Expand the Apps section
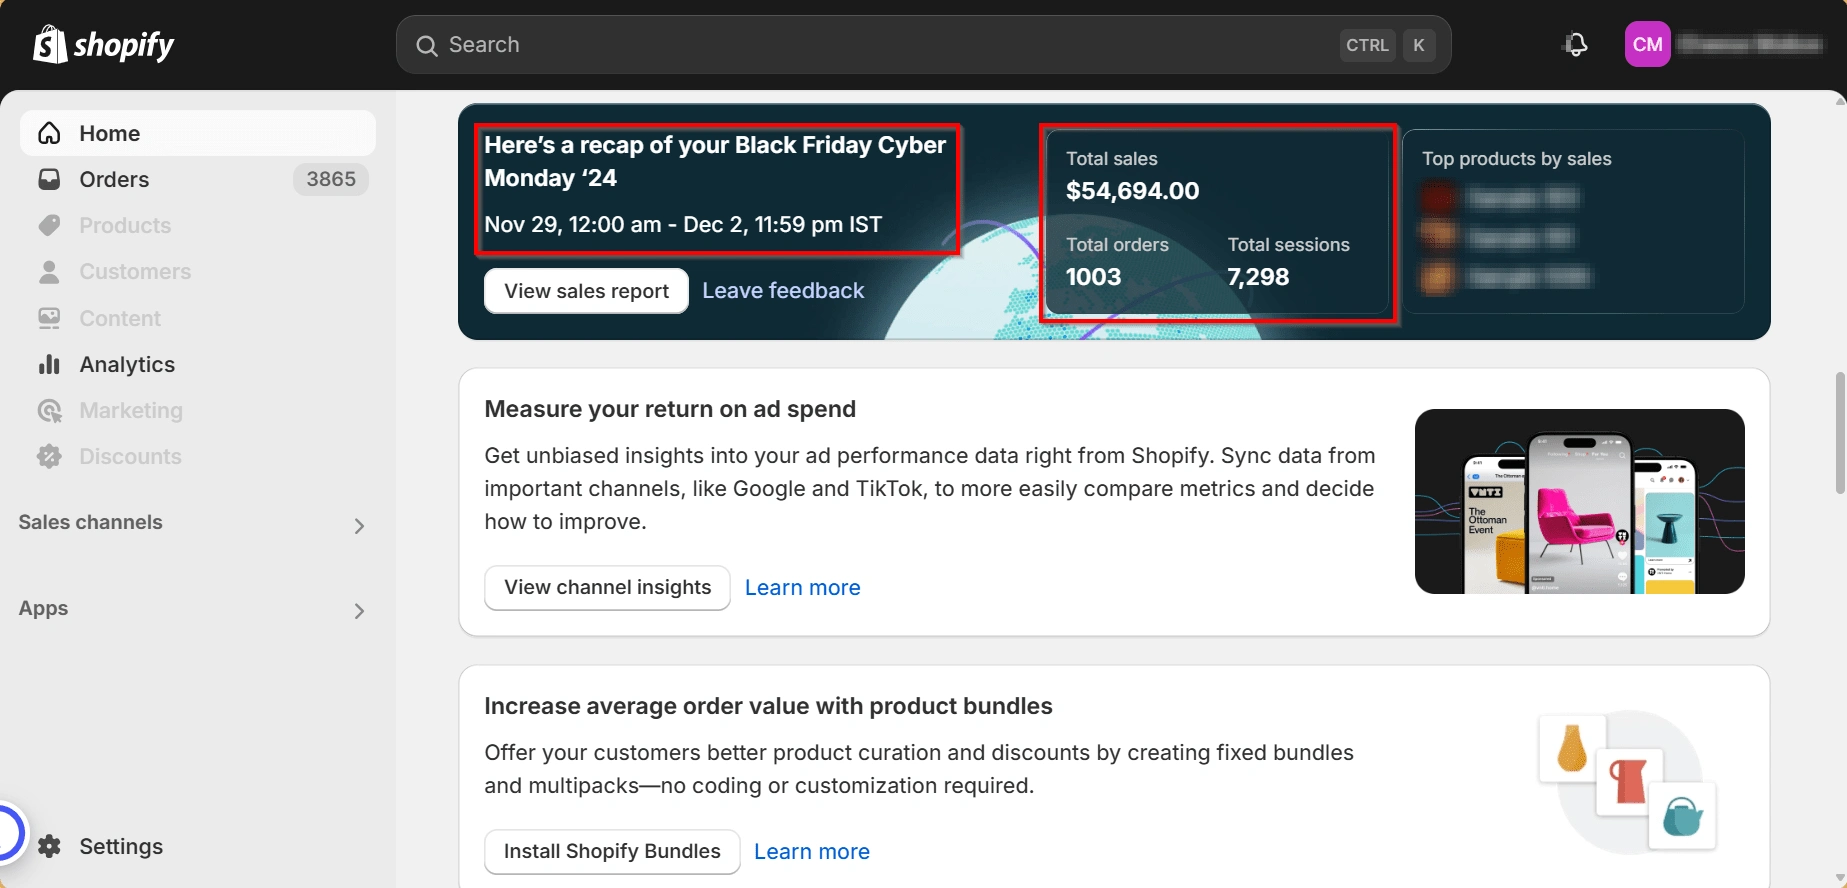 pos(359,611)
